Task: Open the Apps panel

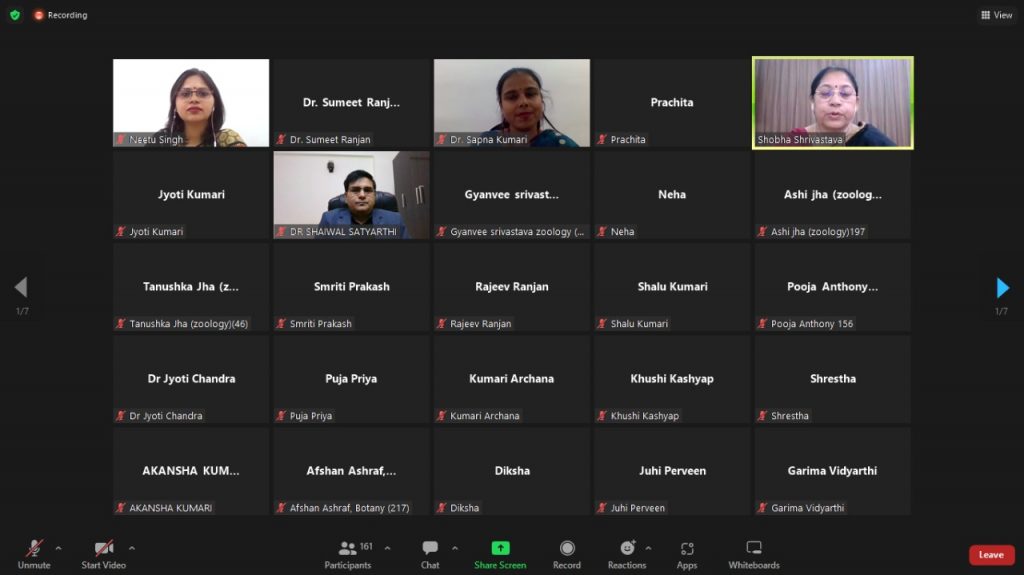Action: [687, 554]
